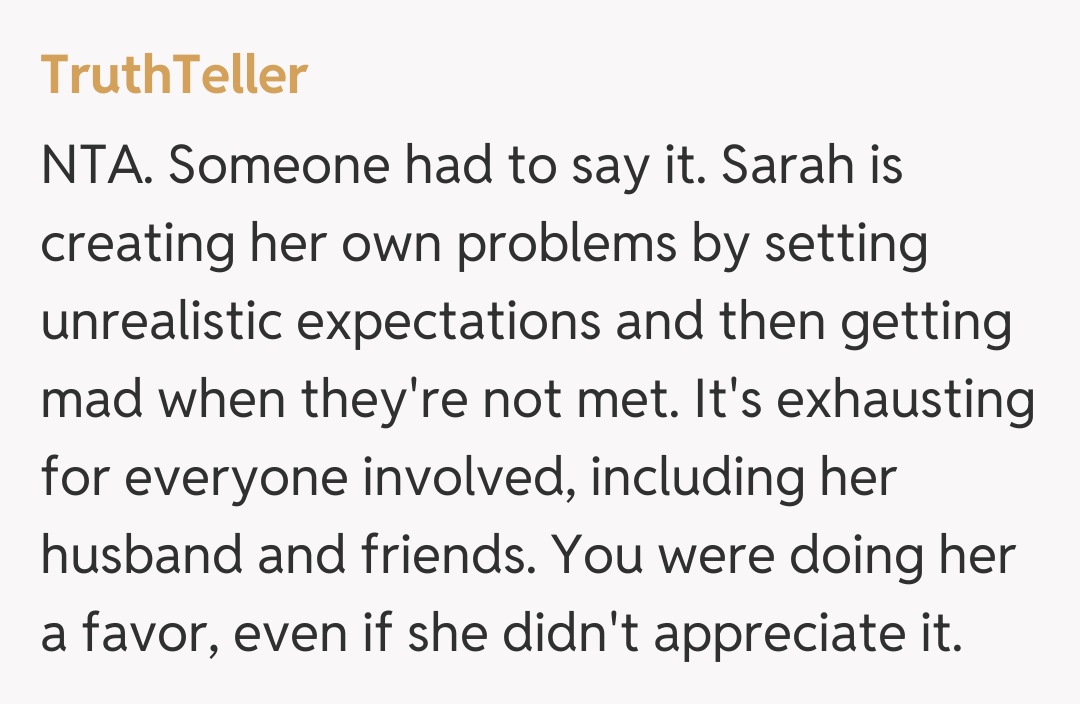The width and height of the screenshot is (1080, 704).
Task: Click the word "setting" in the comment
Action: (846, 245)
